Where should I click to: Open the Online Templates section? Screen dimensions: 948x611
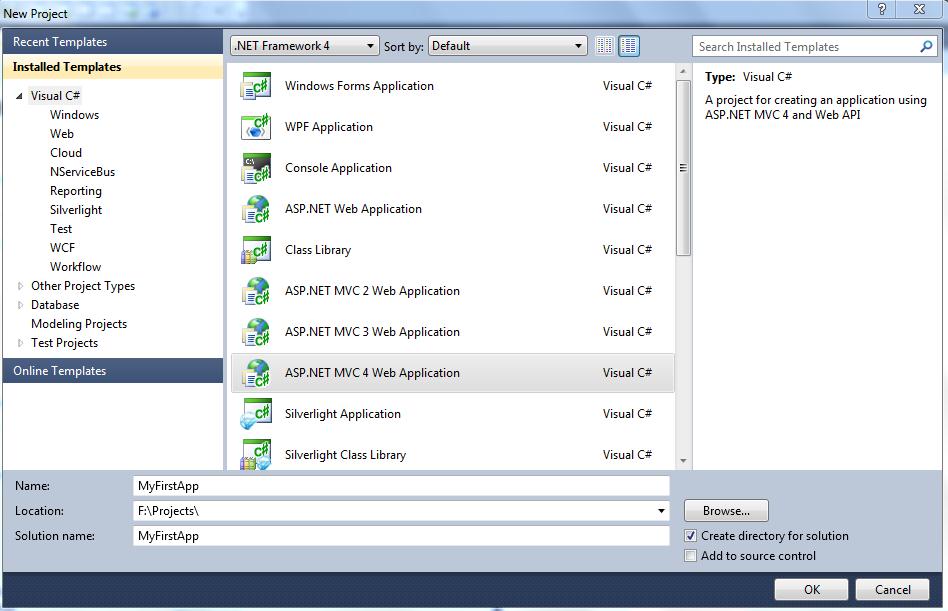(113, 370)
